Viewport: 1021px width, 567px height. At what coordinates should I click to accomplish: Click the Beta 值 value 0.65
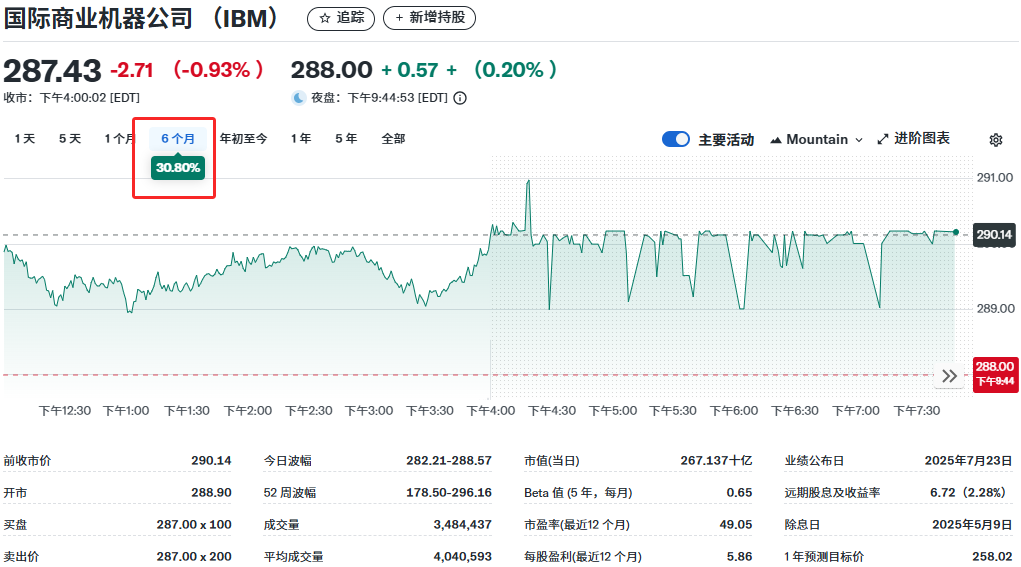click(x=739, y=493)
